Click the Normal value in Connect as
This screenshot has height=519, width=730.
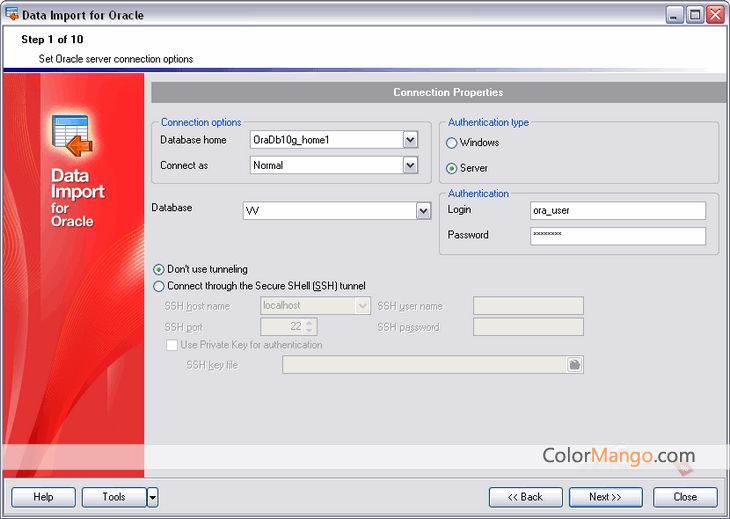click(268, 165)
